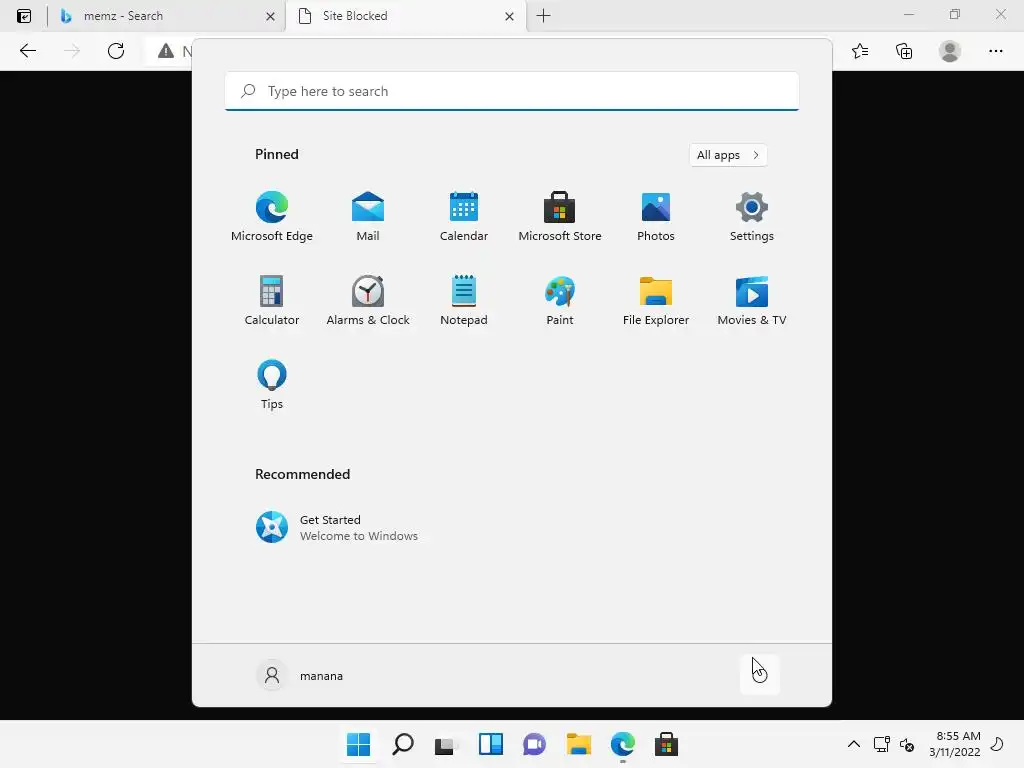The height and width of the screenshot is (768, 1024).
Task: Go back in Edge browser
Action: pyautogui.click(x=27, y=51)
